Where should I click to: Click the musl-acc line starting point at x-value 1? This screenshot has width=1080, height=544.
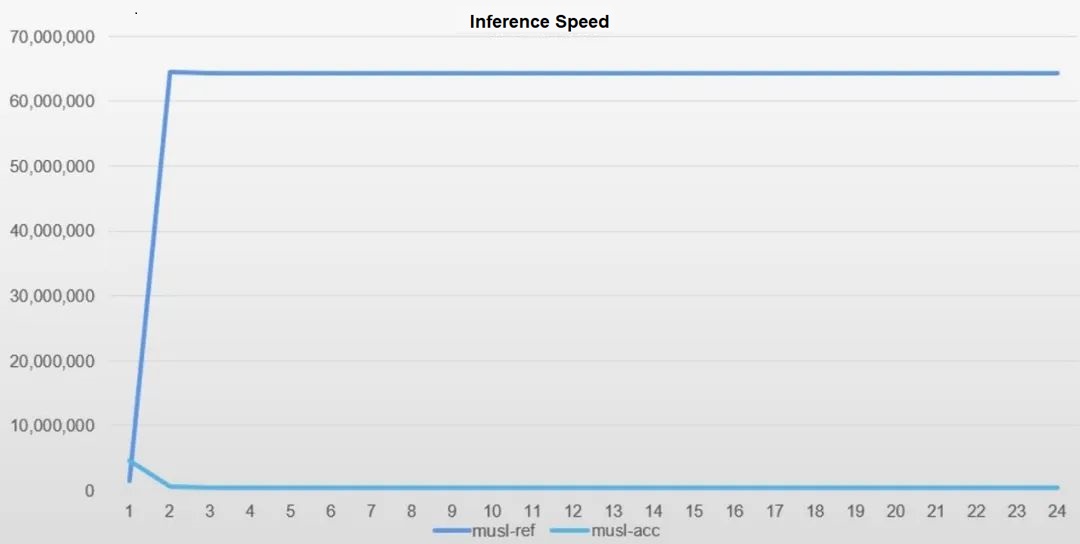[130, 461]
